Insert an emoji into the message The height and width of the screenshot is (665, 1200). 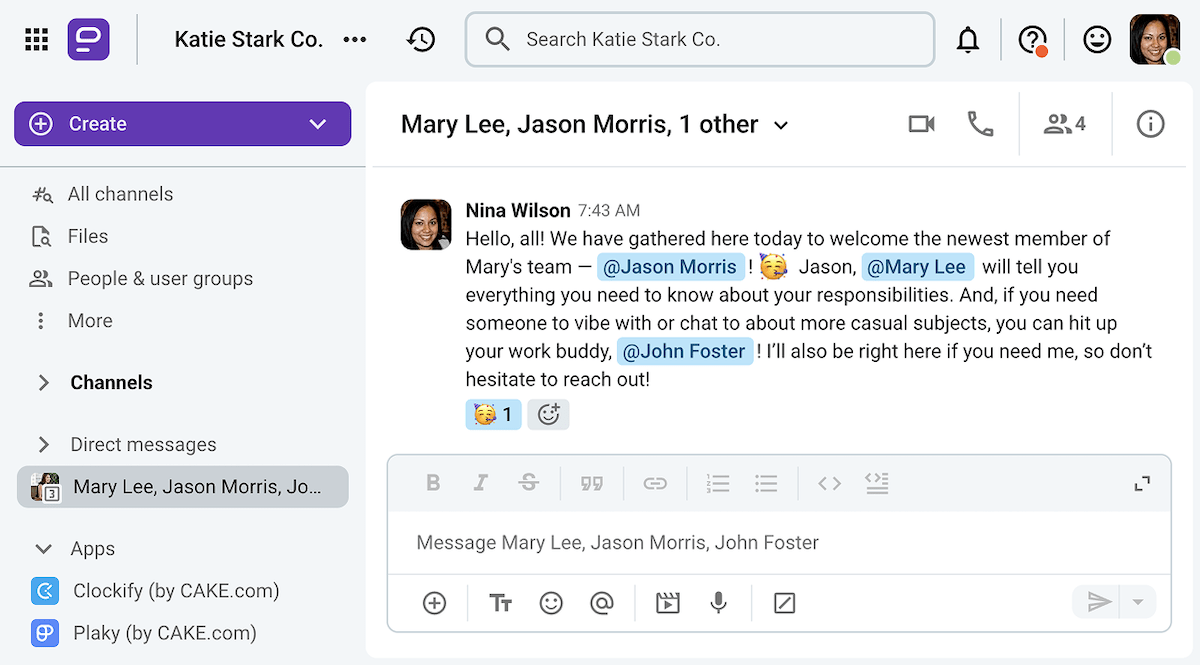click(x=551, y=603)
